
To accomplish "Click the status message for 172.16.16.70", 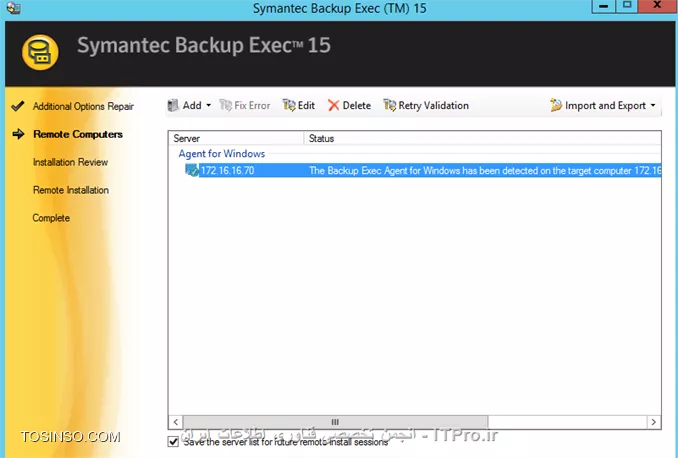I will coord(485,170).
